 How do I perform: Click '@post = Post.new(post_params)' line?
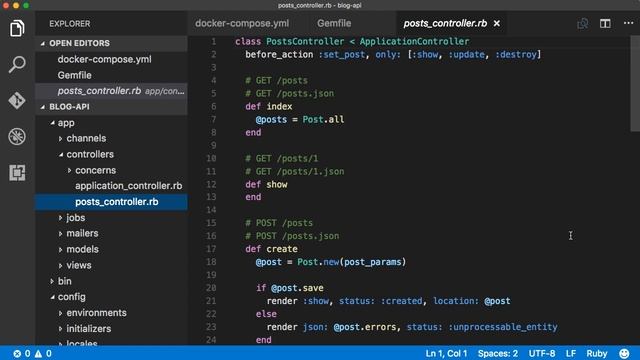coord(331,262)
